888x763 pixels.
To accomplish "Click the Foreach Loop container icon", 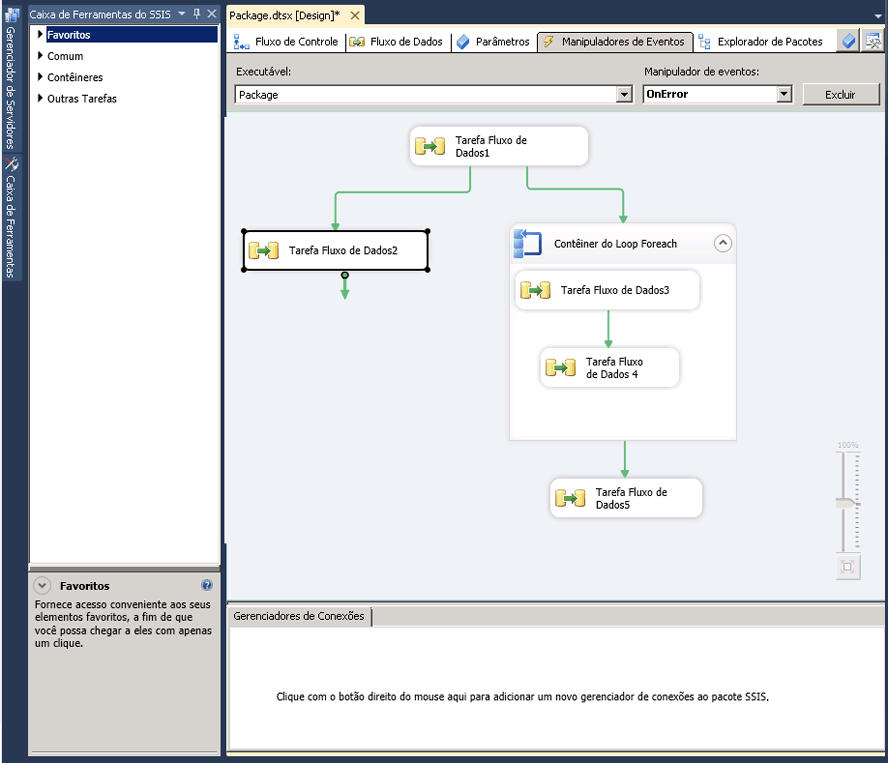I will coord(527,243).
